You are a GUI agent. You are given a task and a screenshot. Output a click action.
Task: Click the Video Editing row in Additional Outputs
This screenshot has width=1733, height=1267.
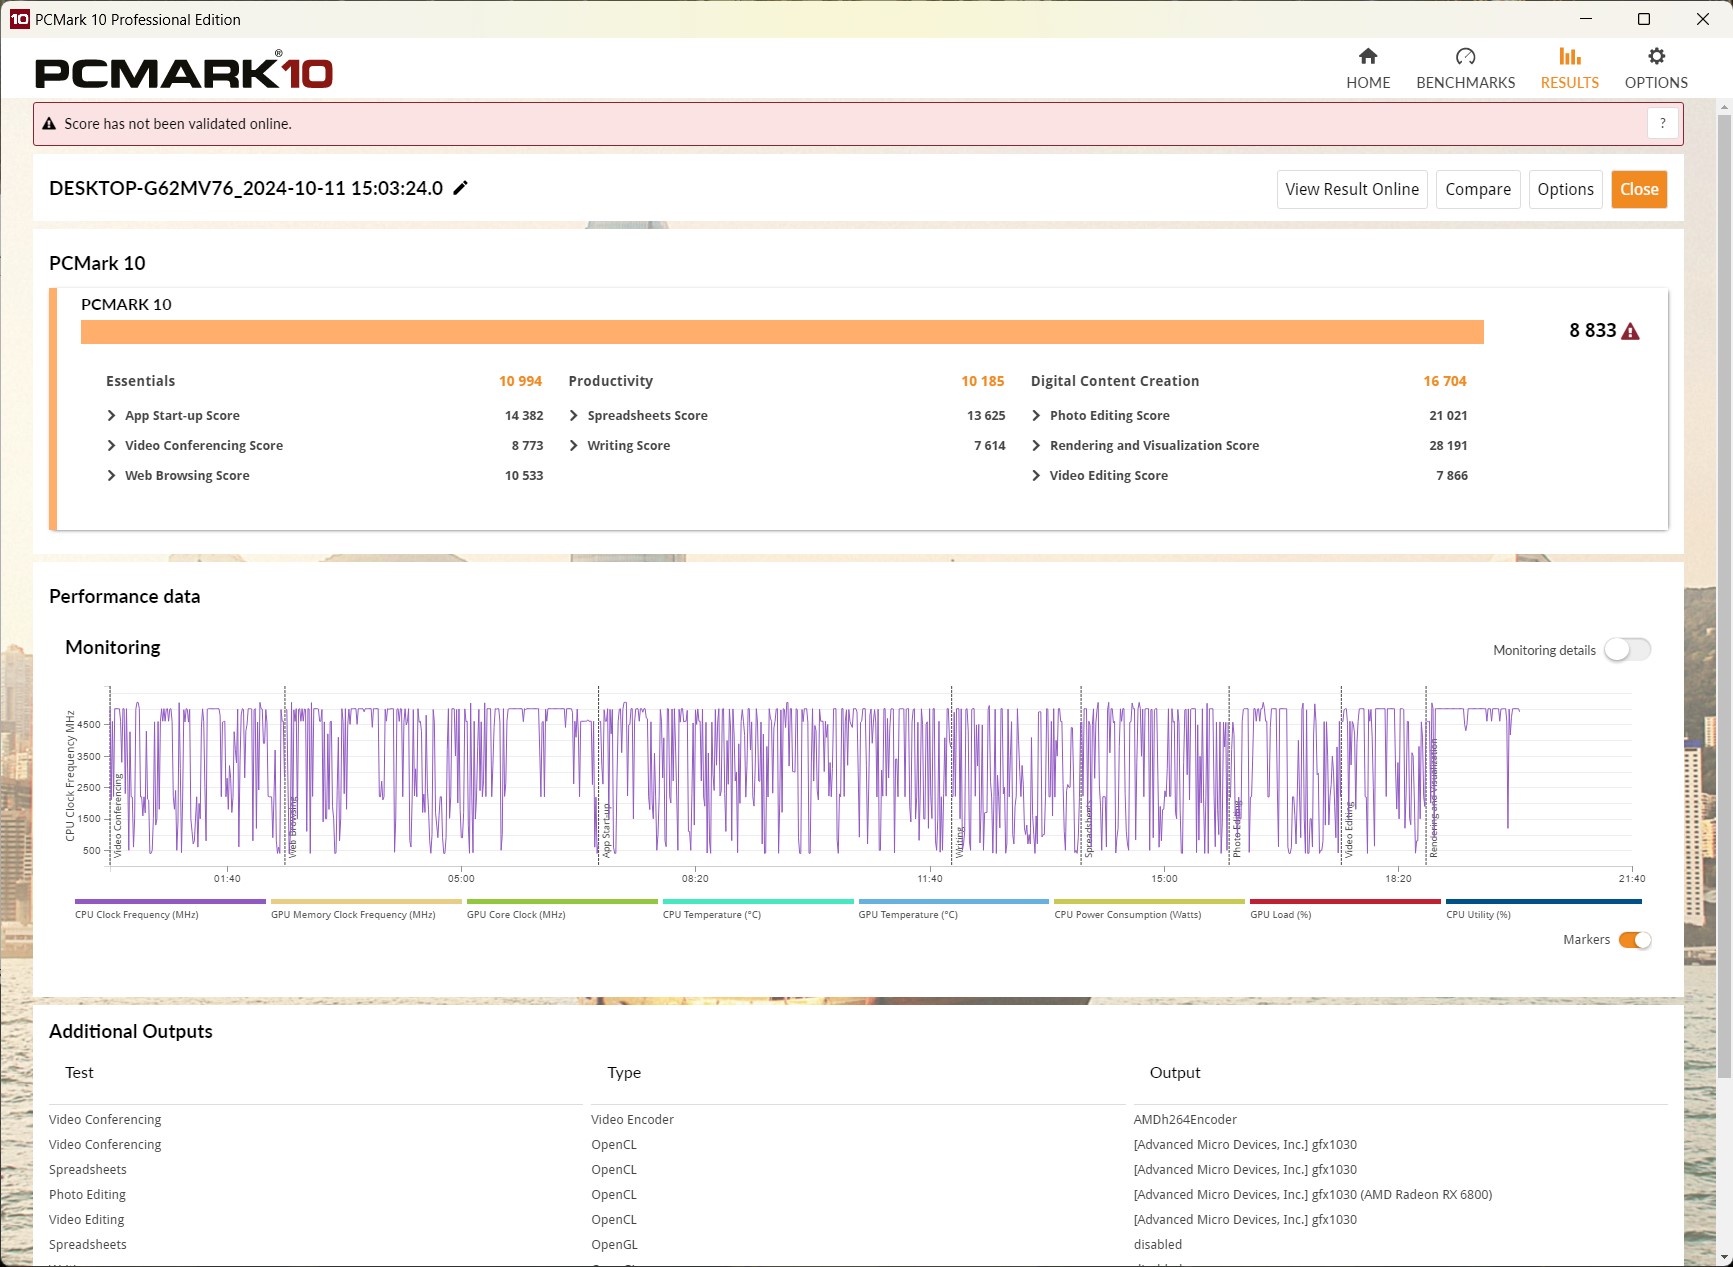click(x=87, y=1220)
